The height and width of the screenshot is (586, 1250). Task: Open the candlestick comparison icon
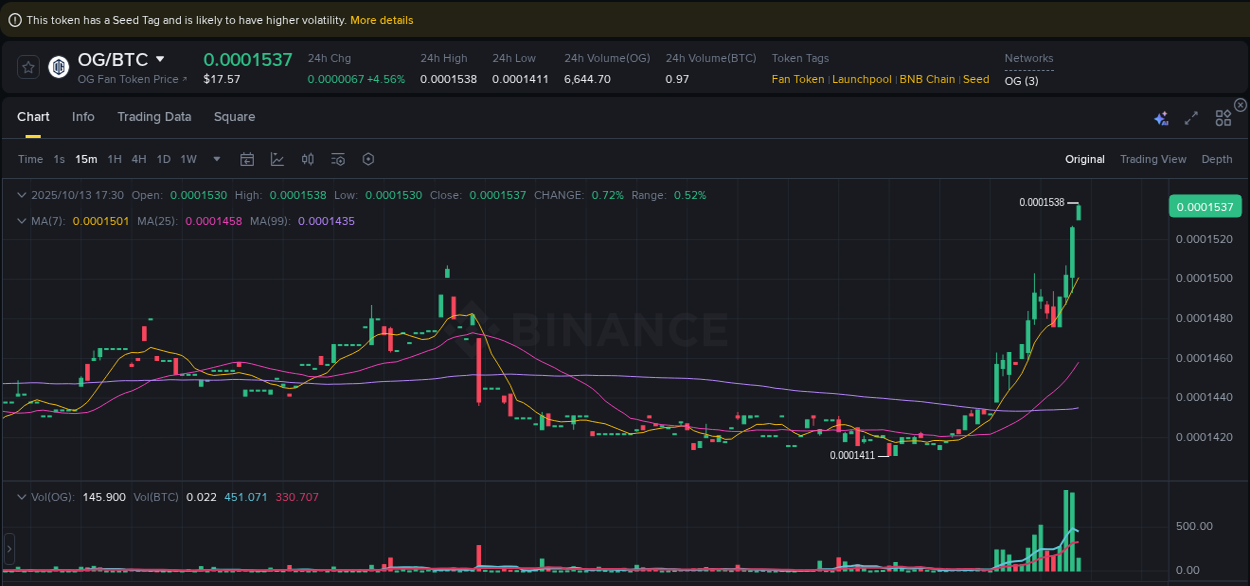tap(307, 159)
